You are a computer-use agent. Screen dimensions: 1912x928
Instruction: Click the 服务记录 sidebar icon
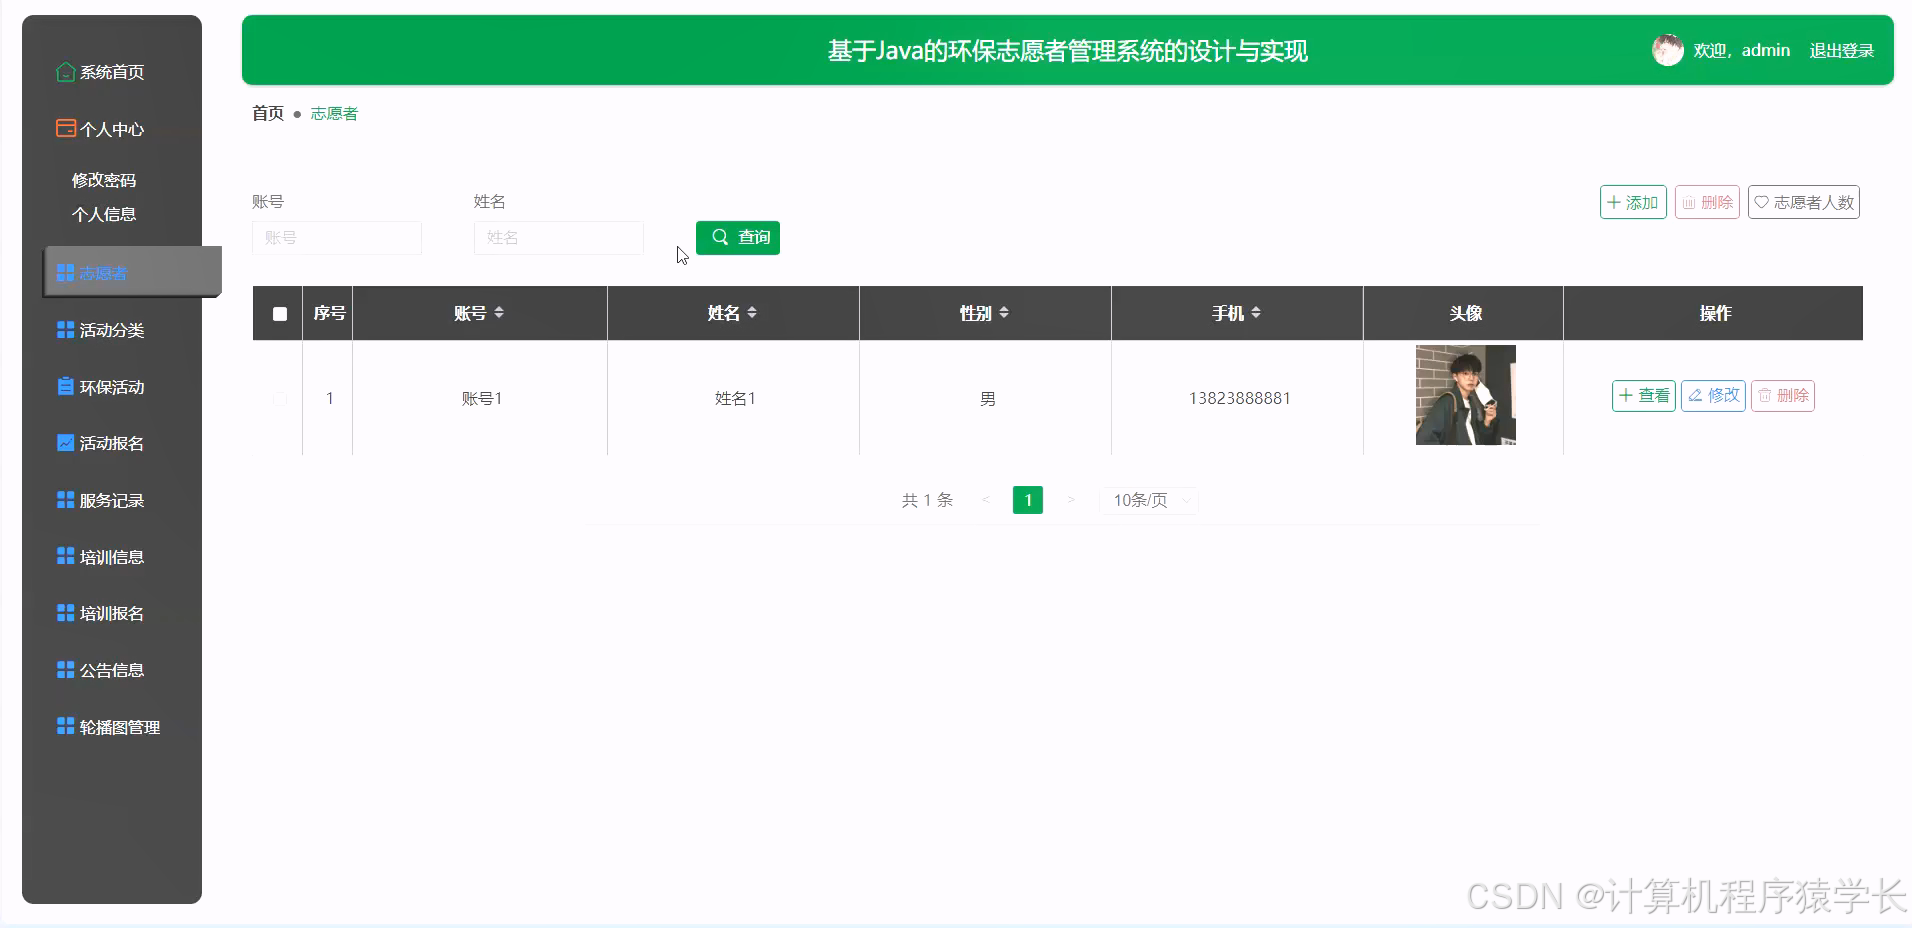[64, 499]
